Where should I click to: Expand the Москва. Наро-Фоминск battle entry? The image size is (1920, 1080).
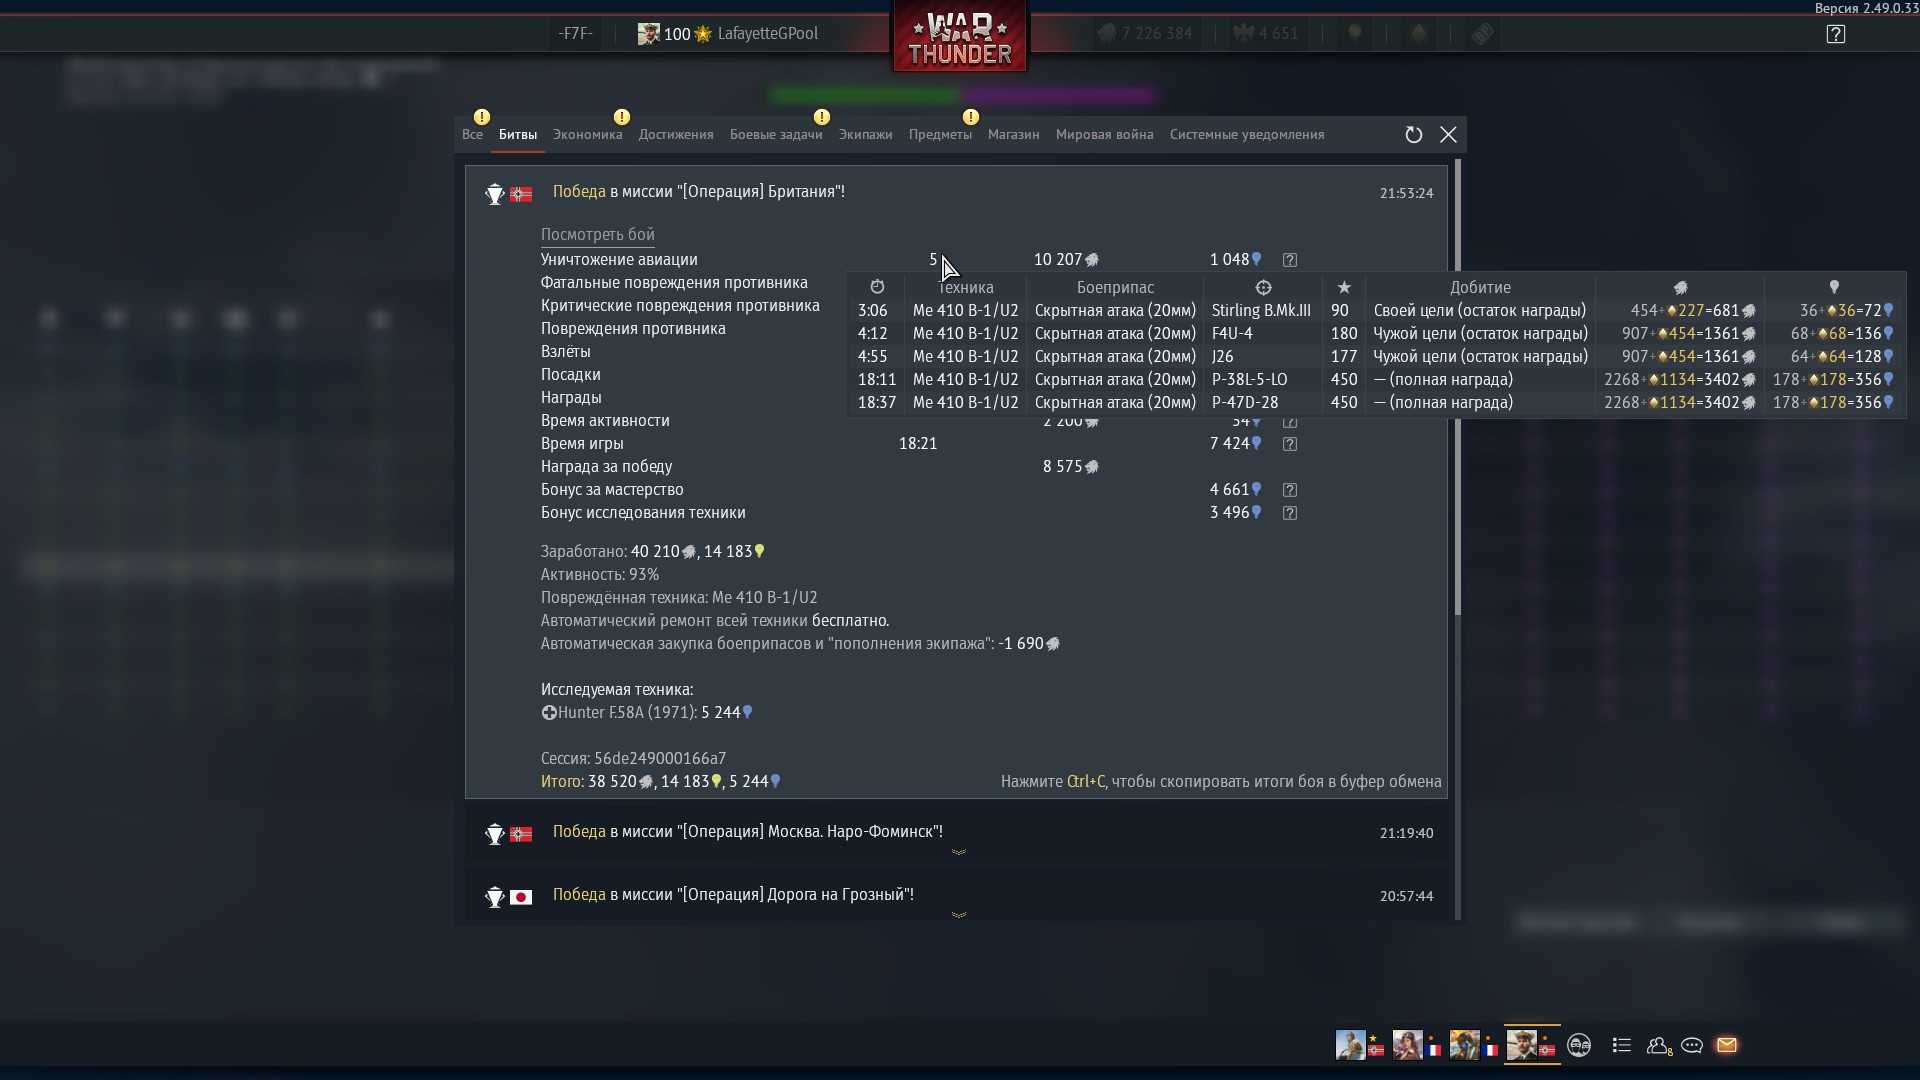(958, 852)
